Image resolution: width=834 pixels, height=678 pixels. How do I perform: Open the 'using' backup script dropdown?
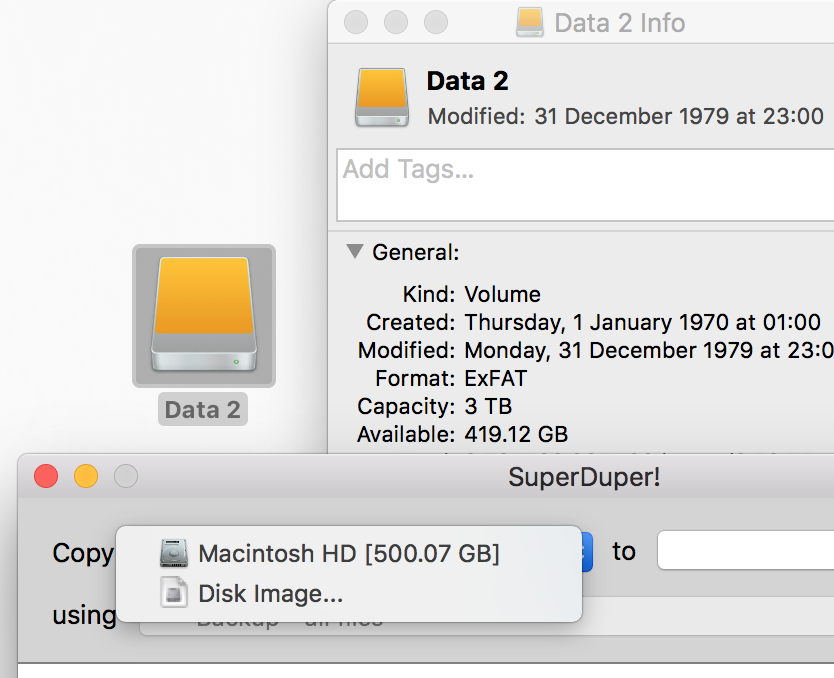tap(487, 616)
